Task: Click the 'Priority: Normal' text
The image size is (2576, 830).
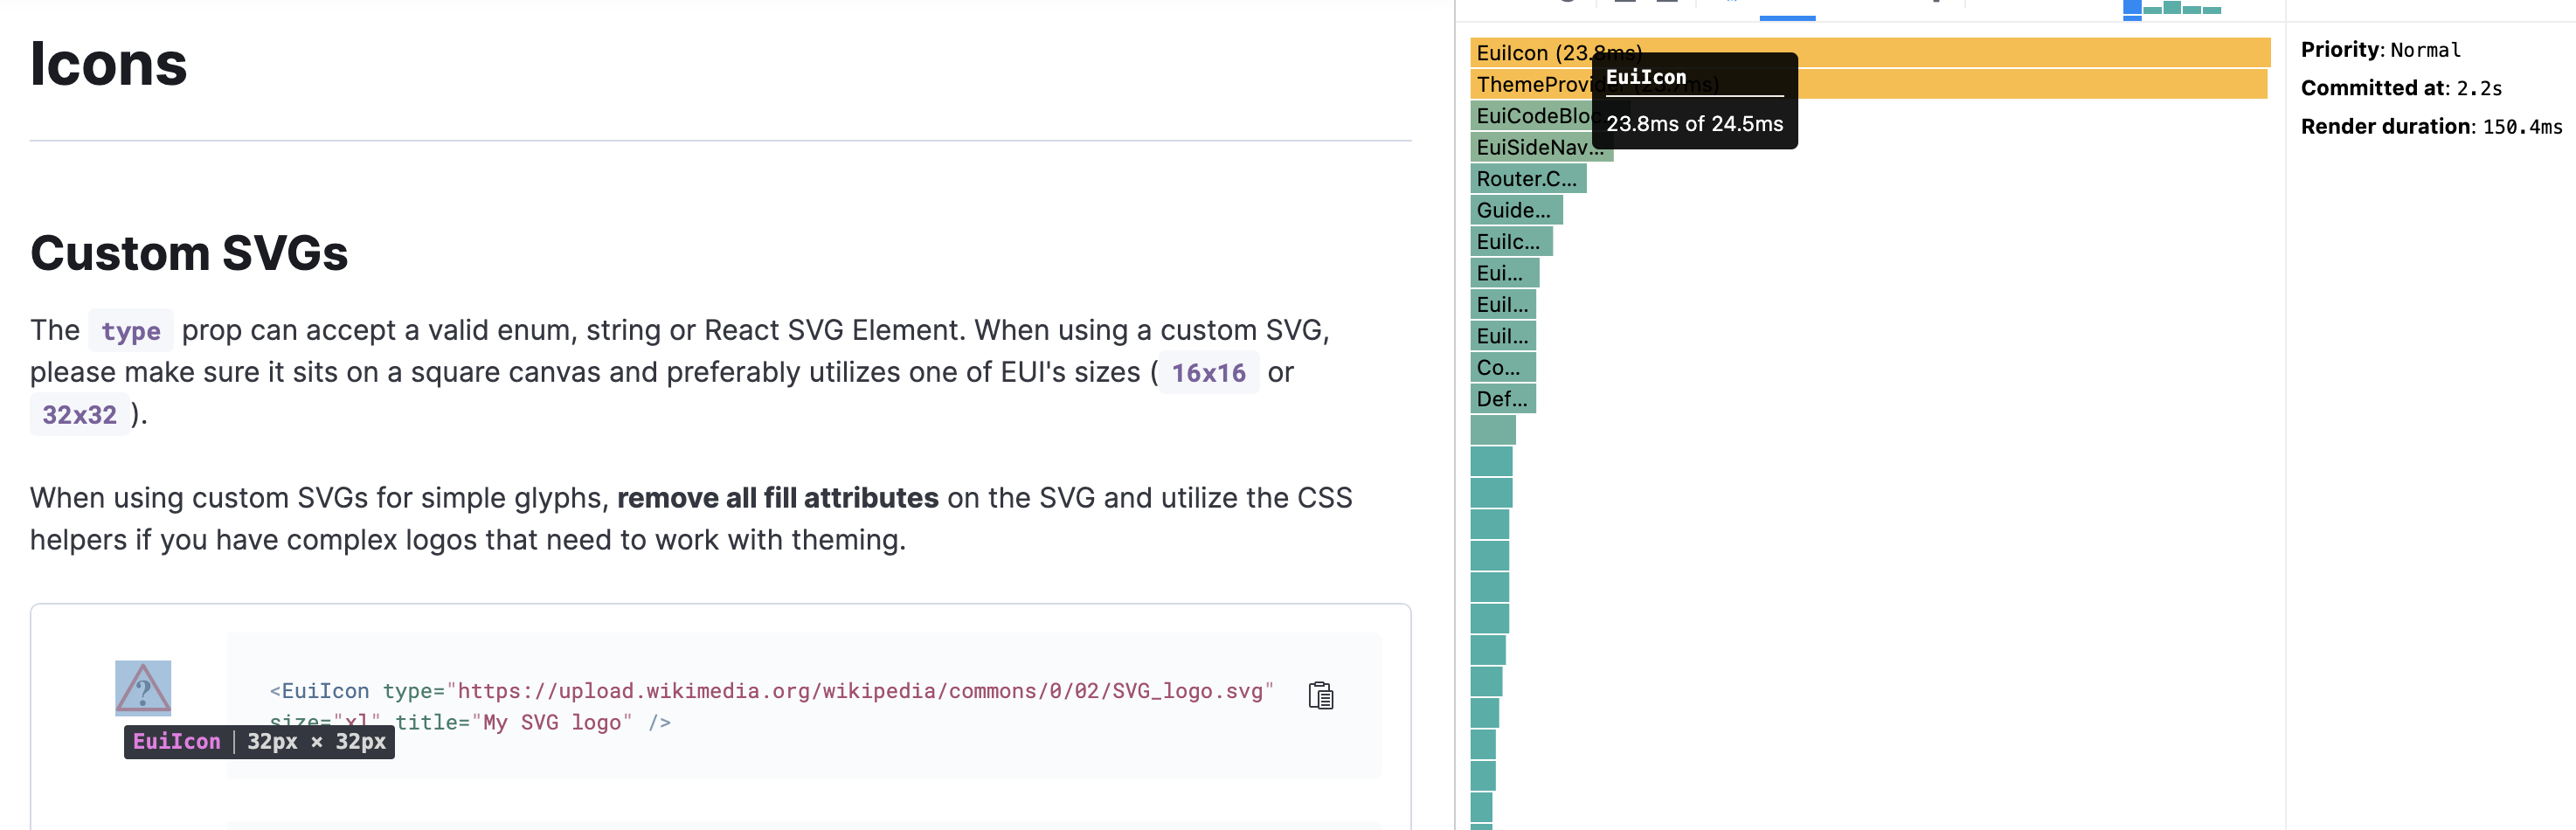Action: (x=2380, y=50)
